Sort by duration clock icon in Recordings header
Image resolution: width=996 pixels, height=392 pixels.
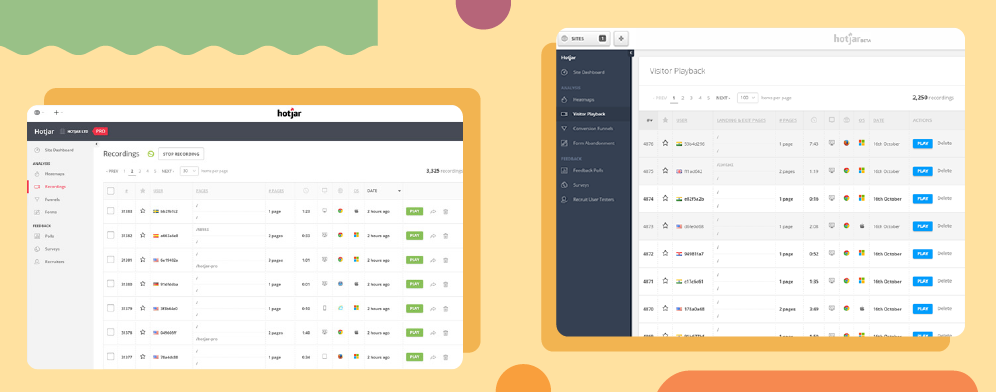(x=306, y=191)
